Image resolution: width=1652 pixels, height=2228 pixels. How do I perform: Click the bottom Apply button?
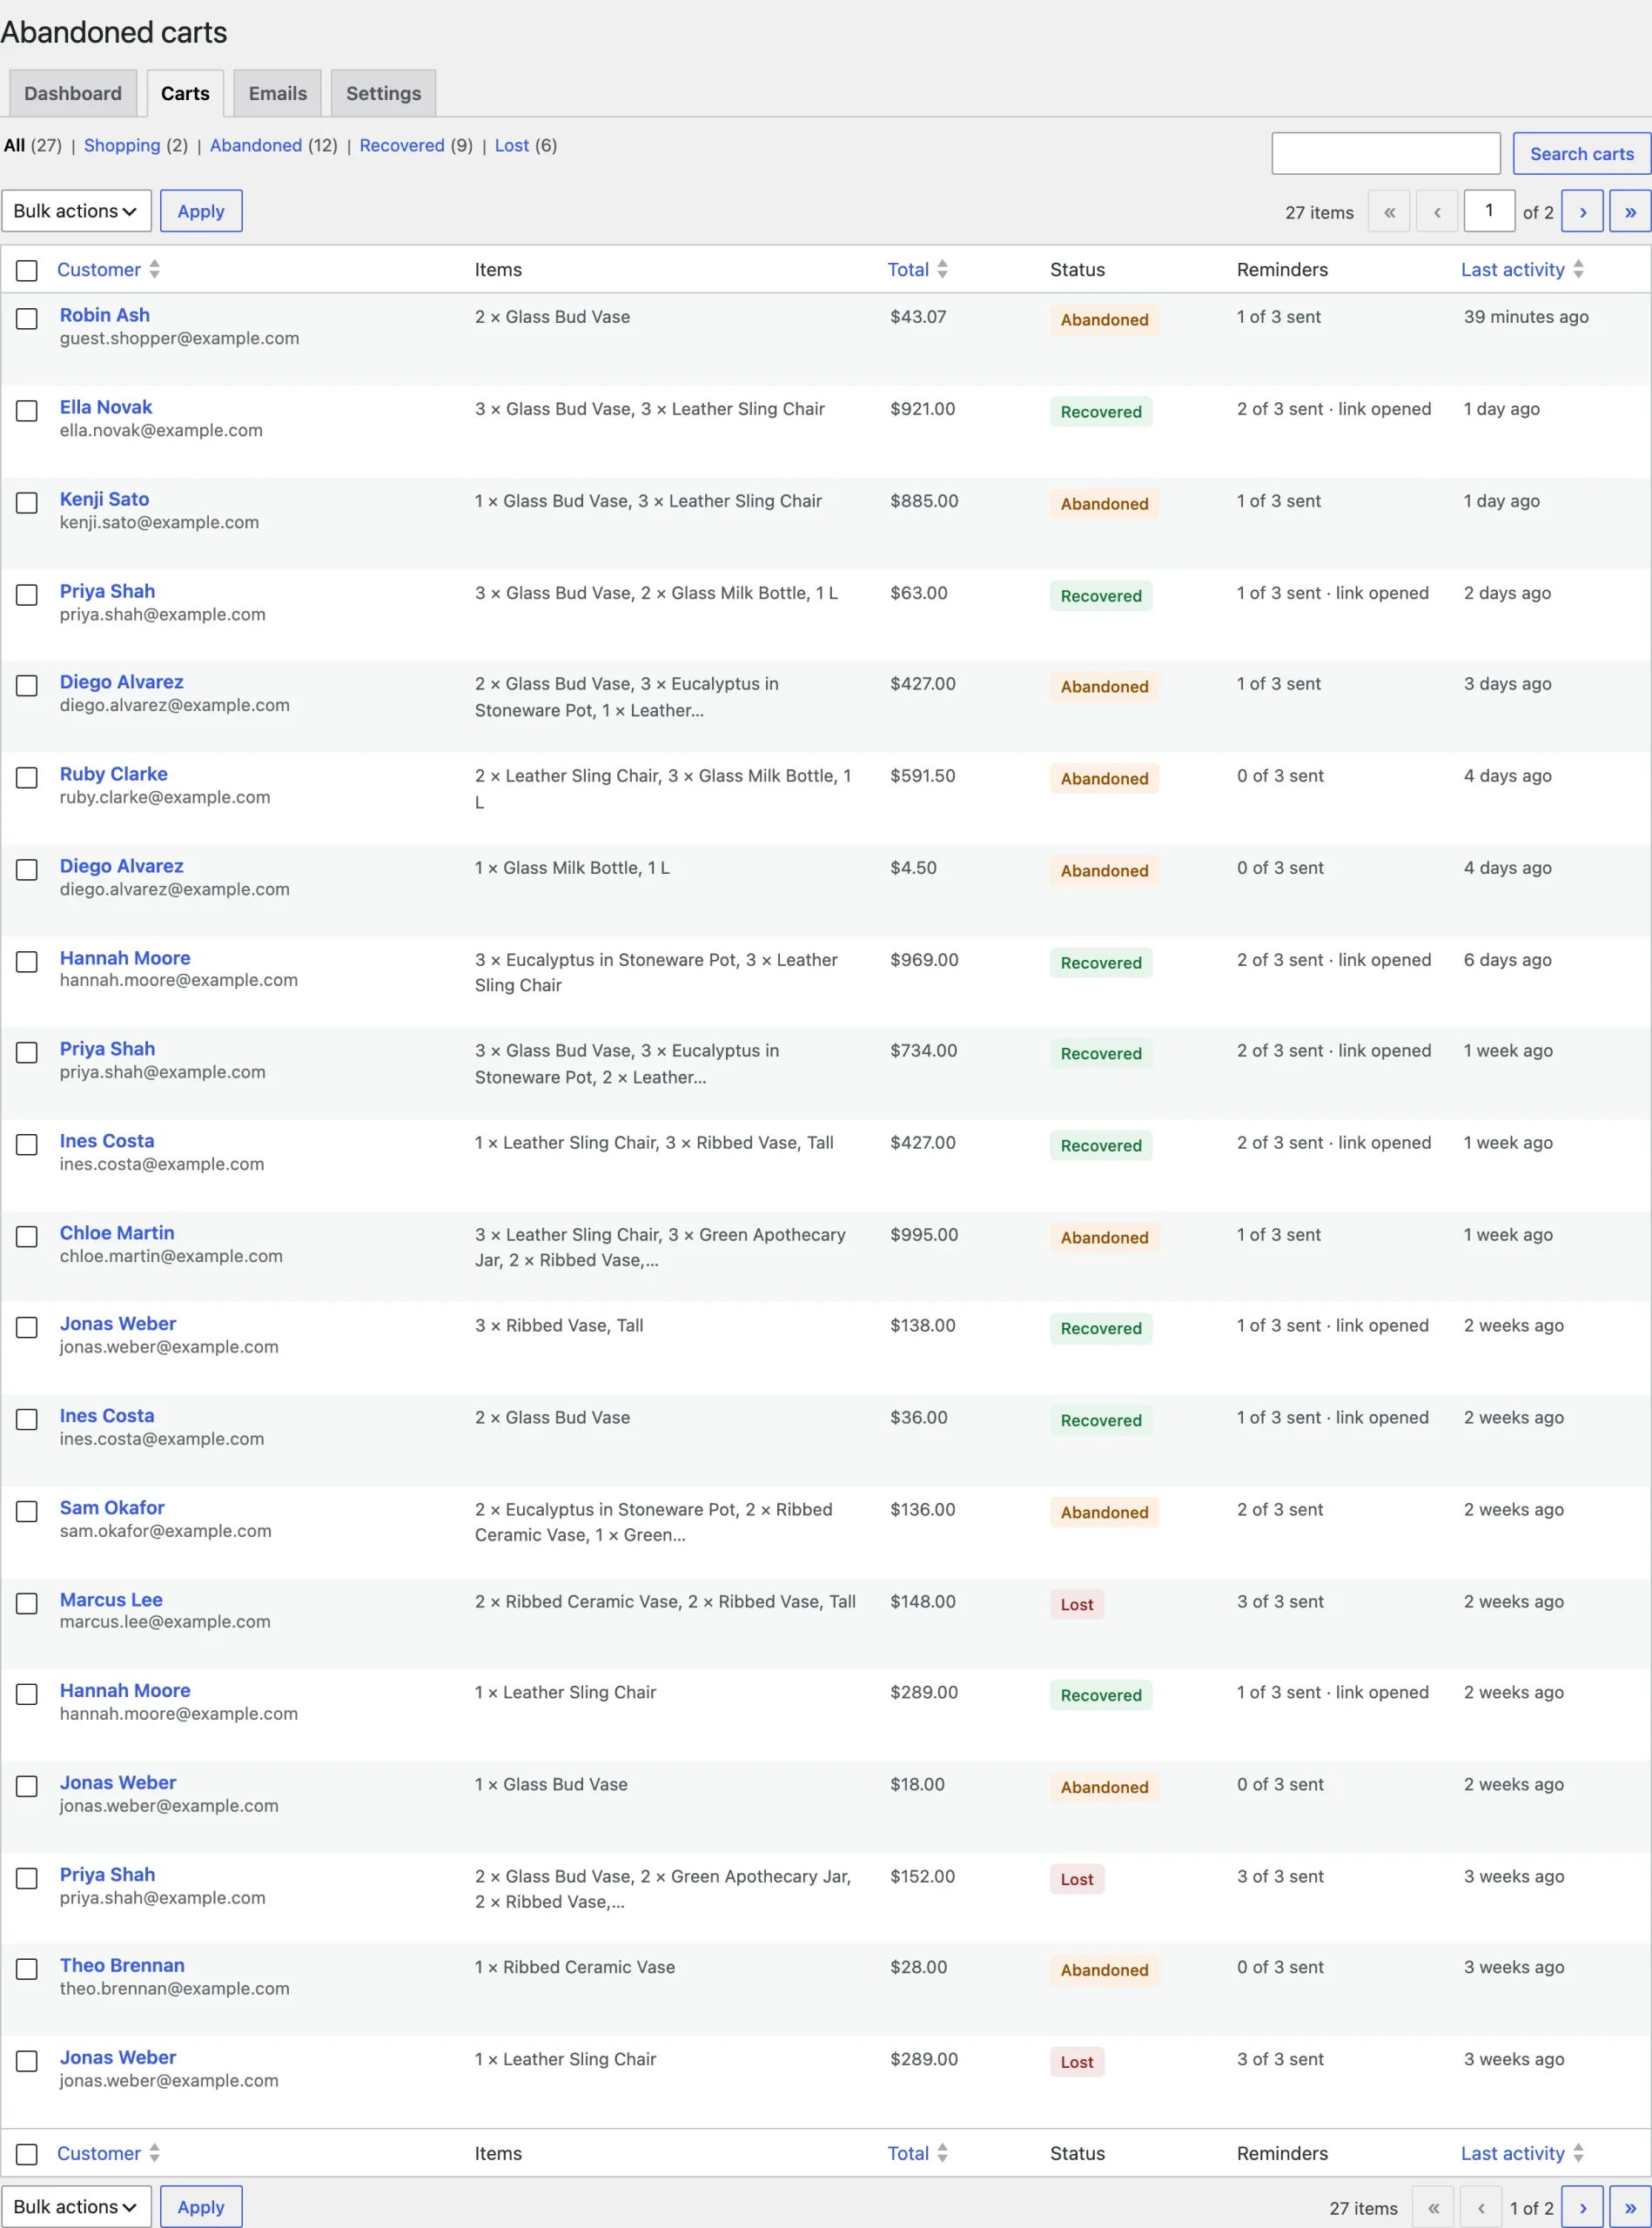click(x=201, y=2207)
